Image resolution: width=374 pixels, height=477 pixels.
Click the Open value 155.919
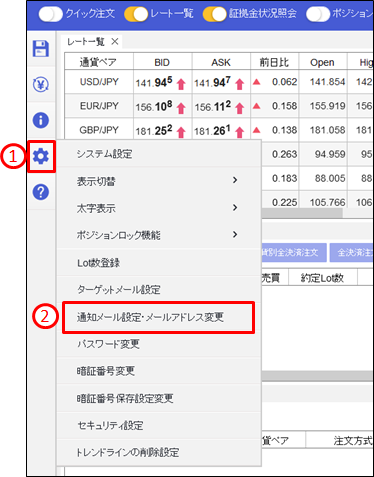327,106
